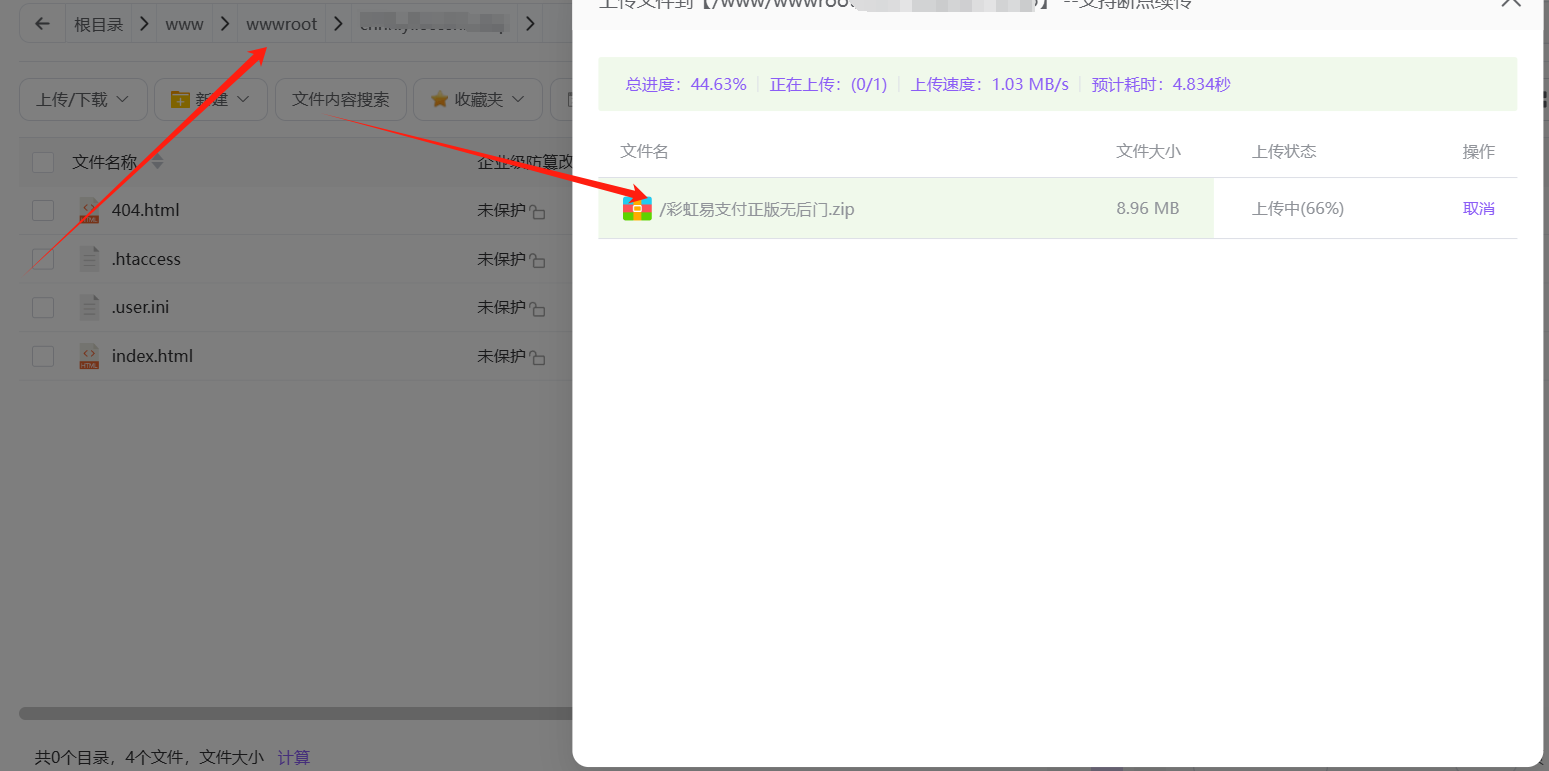The image size is (1549, 771).
Task: Click 取消 to cancel the upload
Action: 1478,209
